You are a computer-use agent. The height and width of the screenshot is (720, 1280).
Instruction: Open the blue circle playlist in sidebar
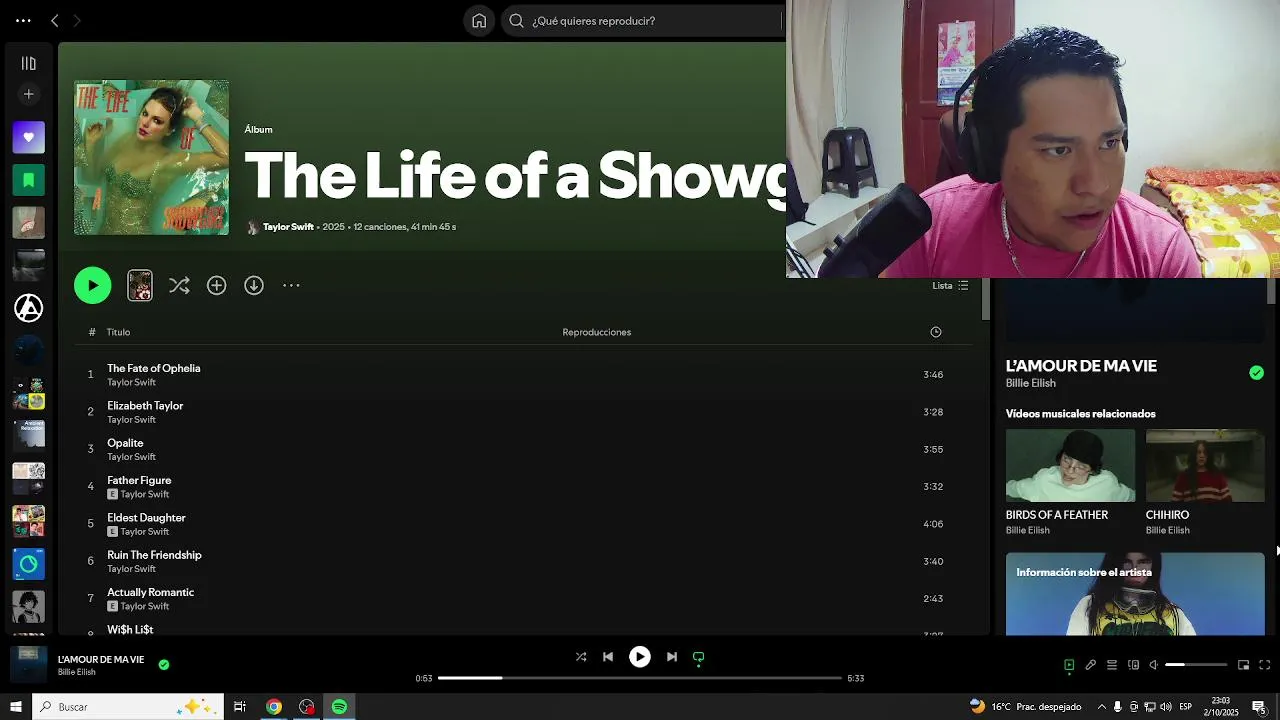pos(28,564)
